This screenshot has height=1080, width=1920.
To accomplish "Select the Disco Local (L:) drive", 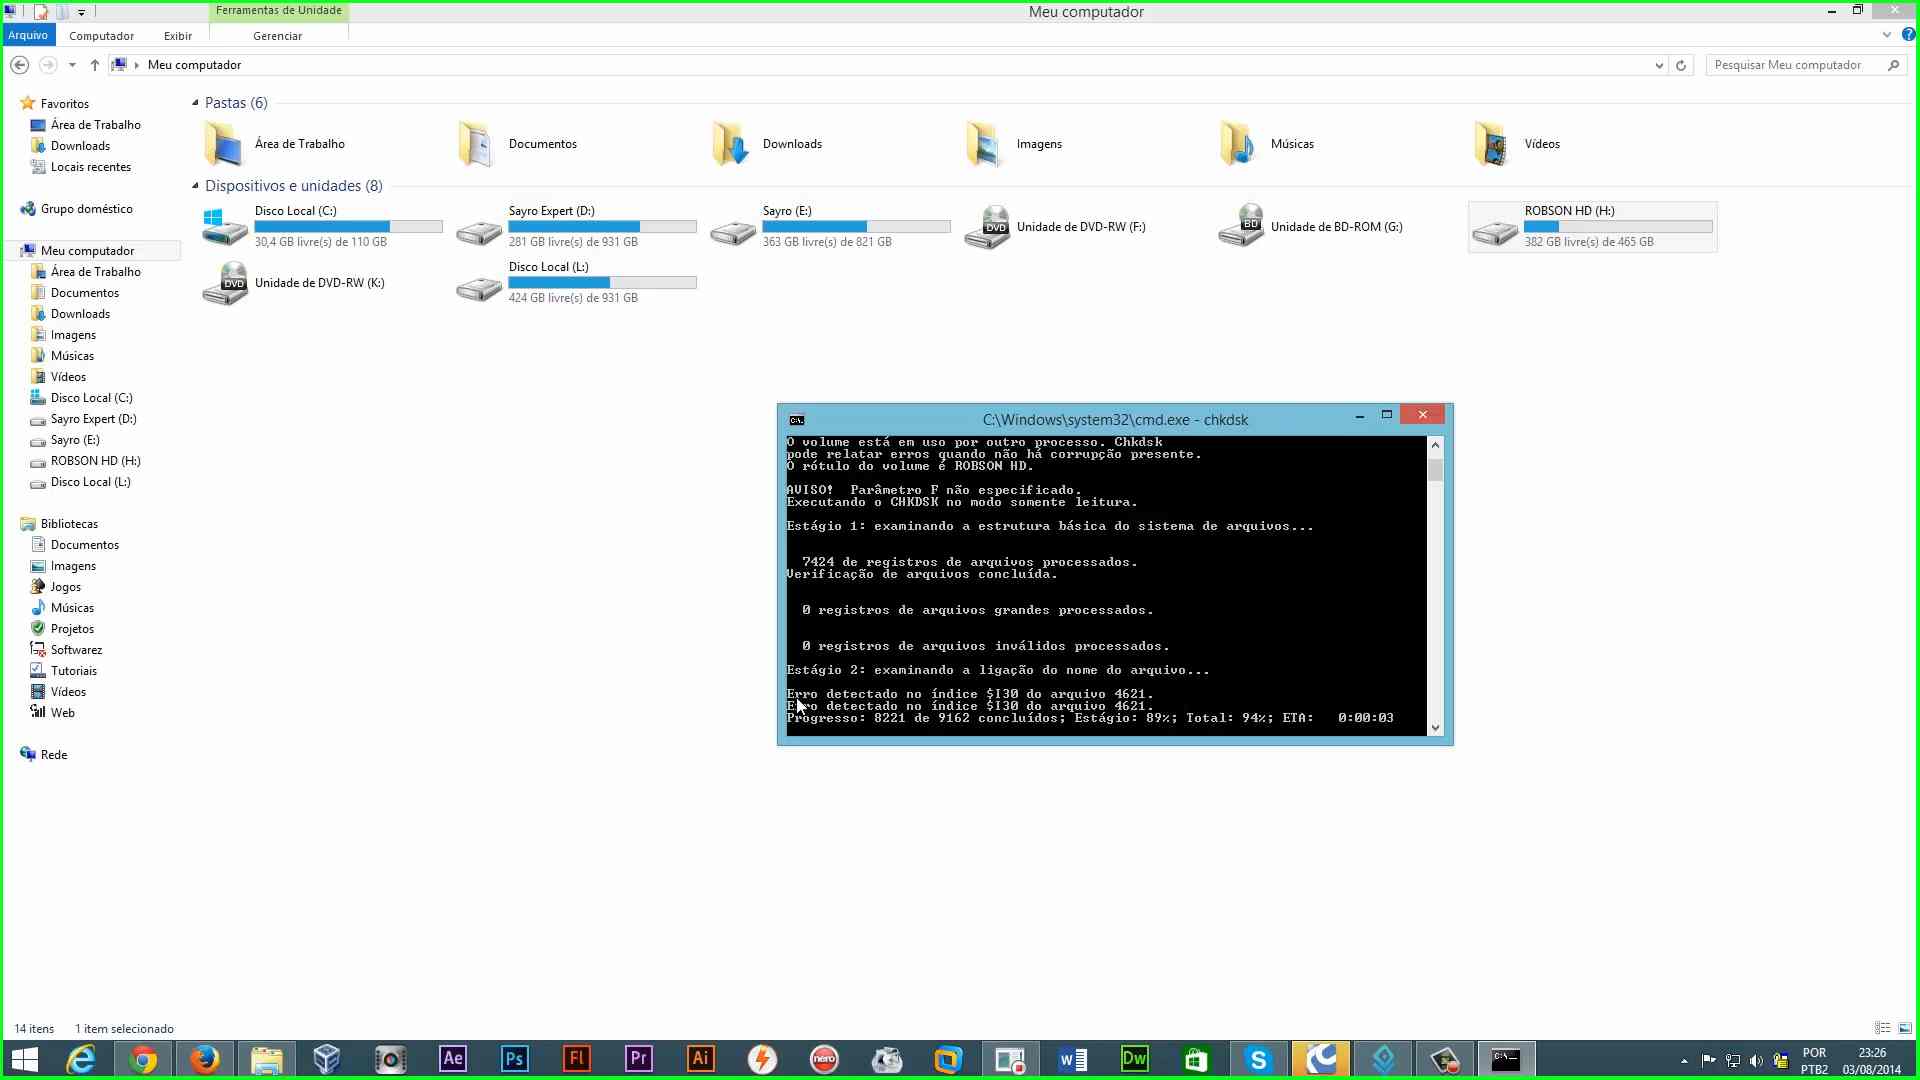I will pos(575,283).
